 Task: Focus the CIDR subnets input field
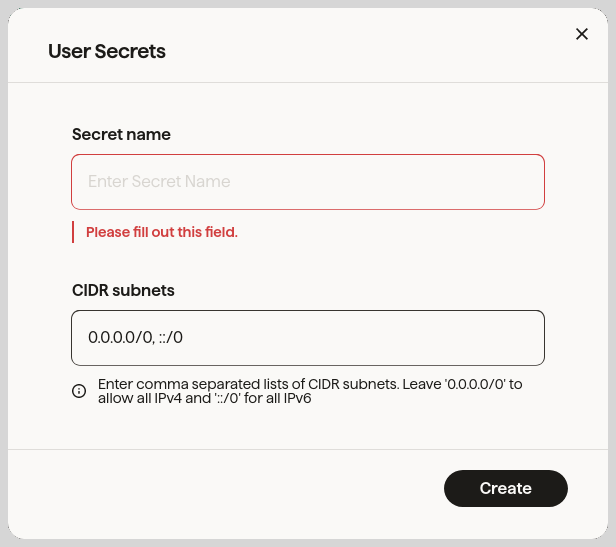[308, 338]
